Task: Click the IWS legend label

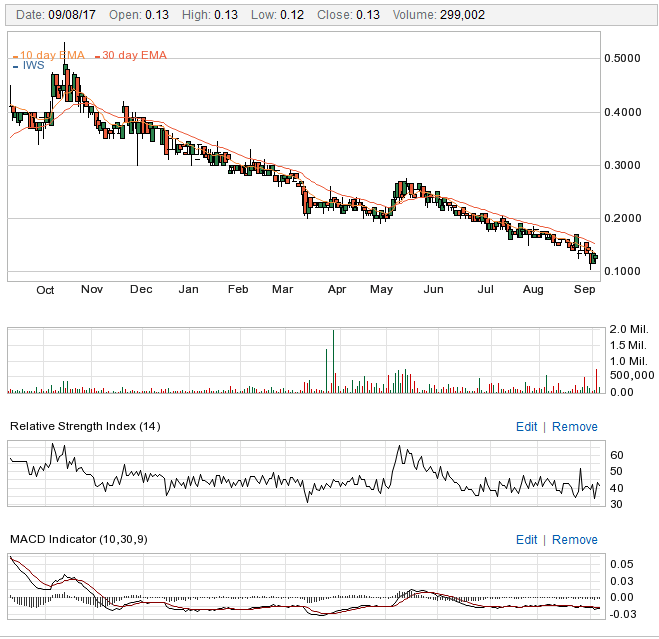Action: click(33, 66)
